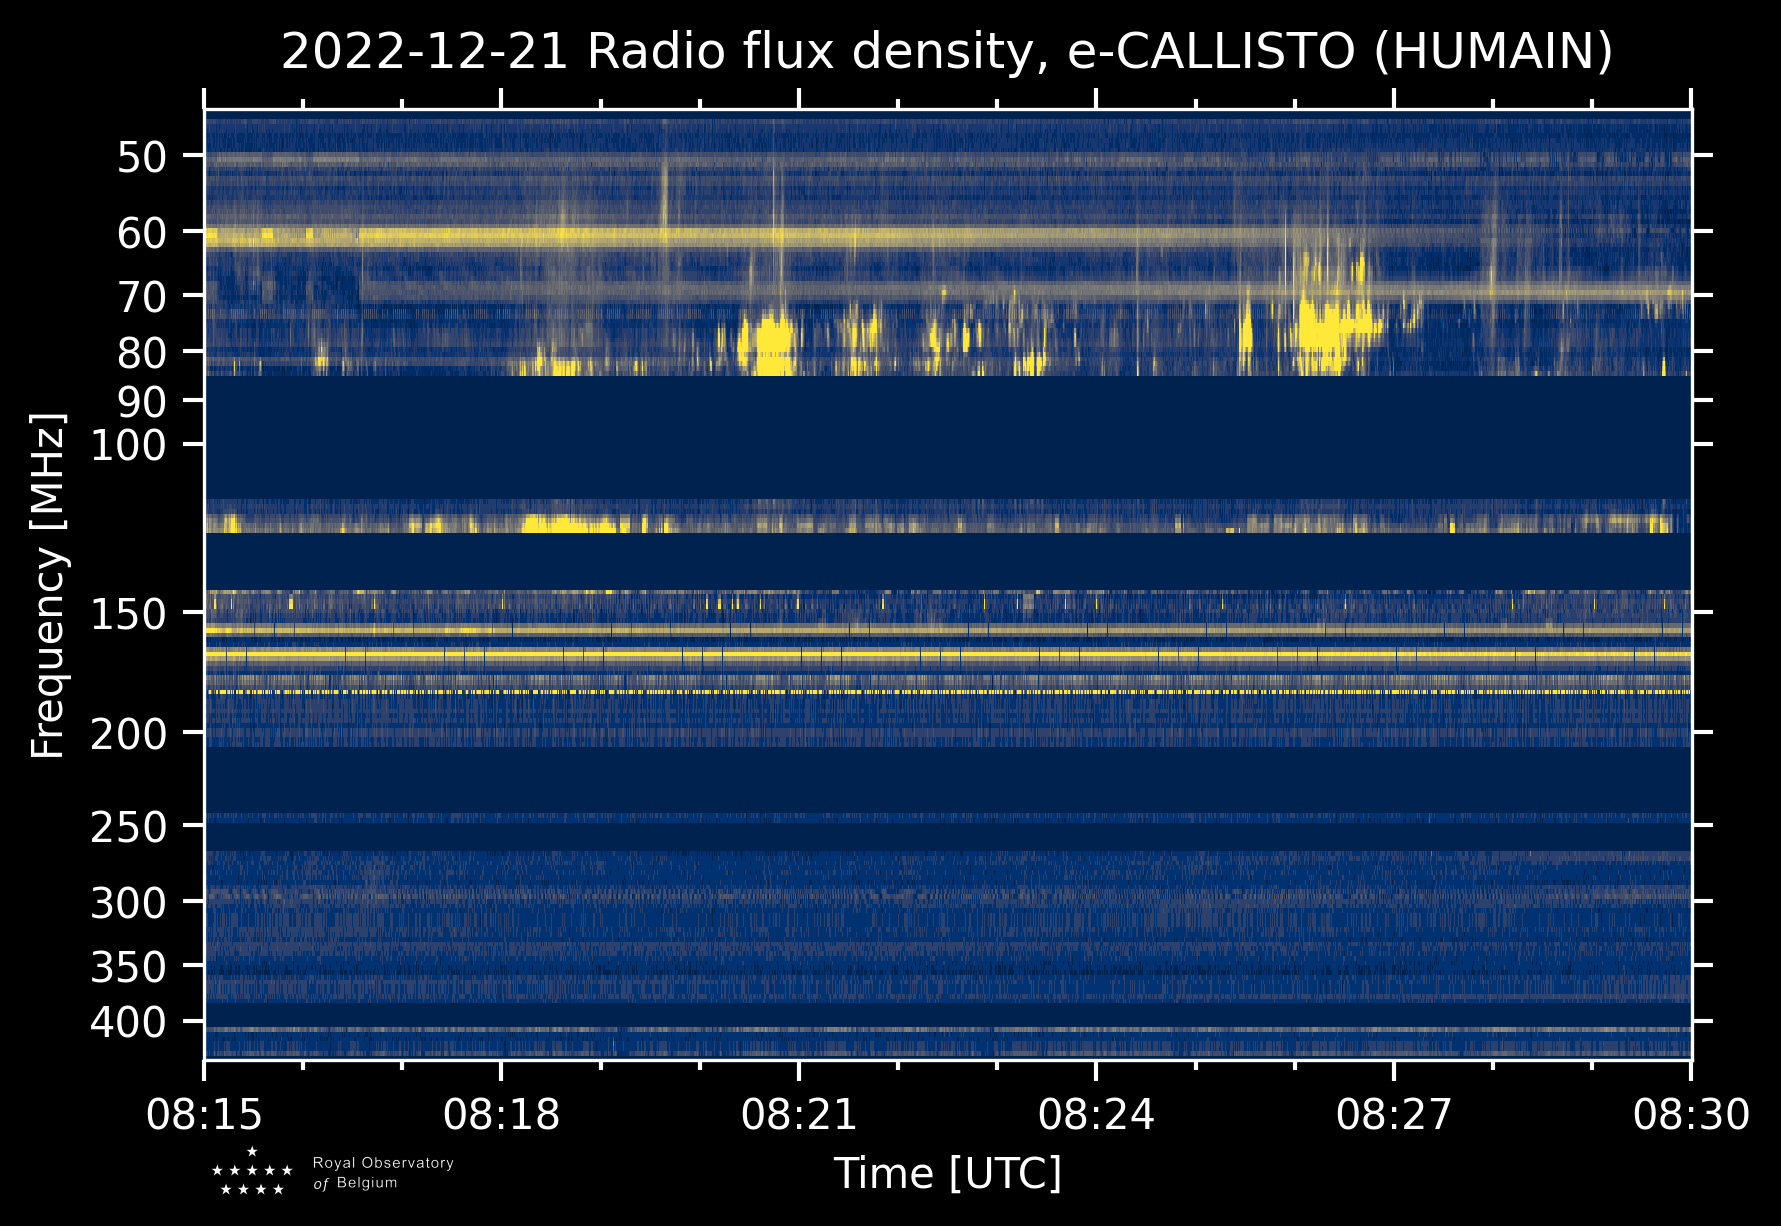Select the 08:27 time tick label
This screenshot has height=1226, width=1781.
[x=1394, y=1114]
